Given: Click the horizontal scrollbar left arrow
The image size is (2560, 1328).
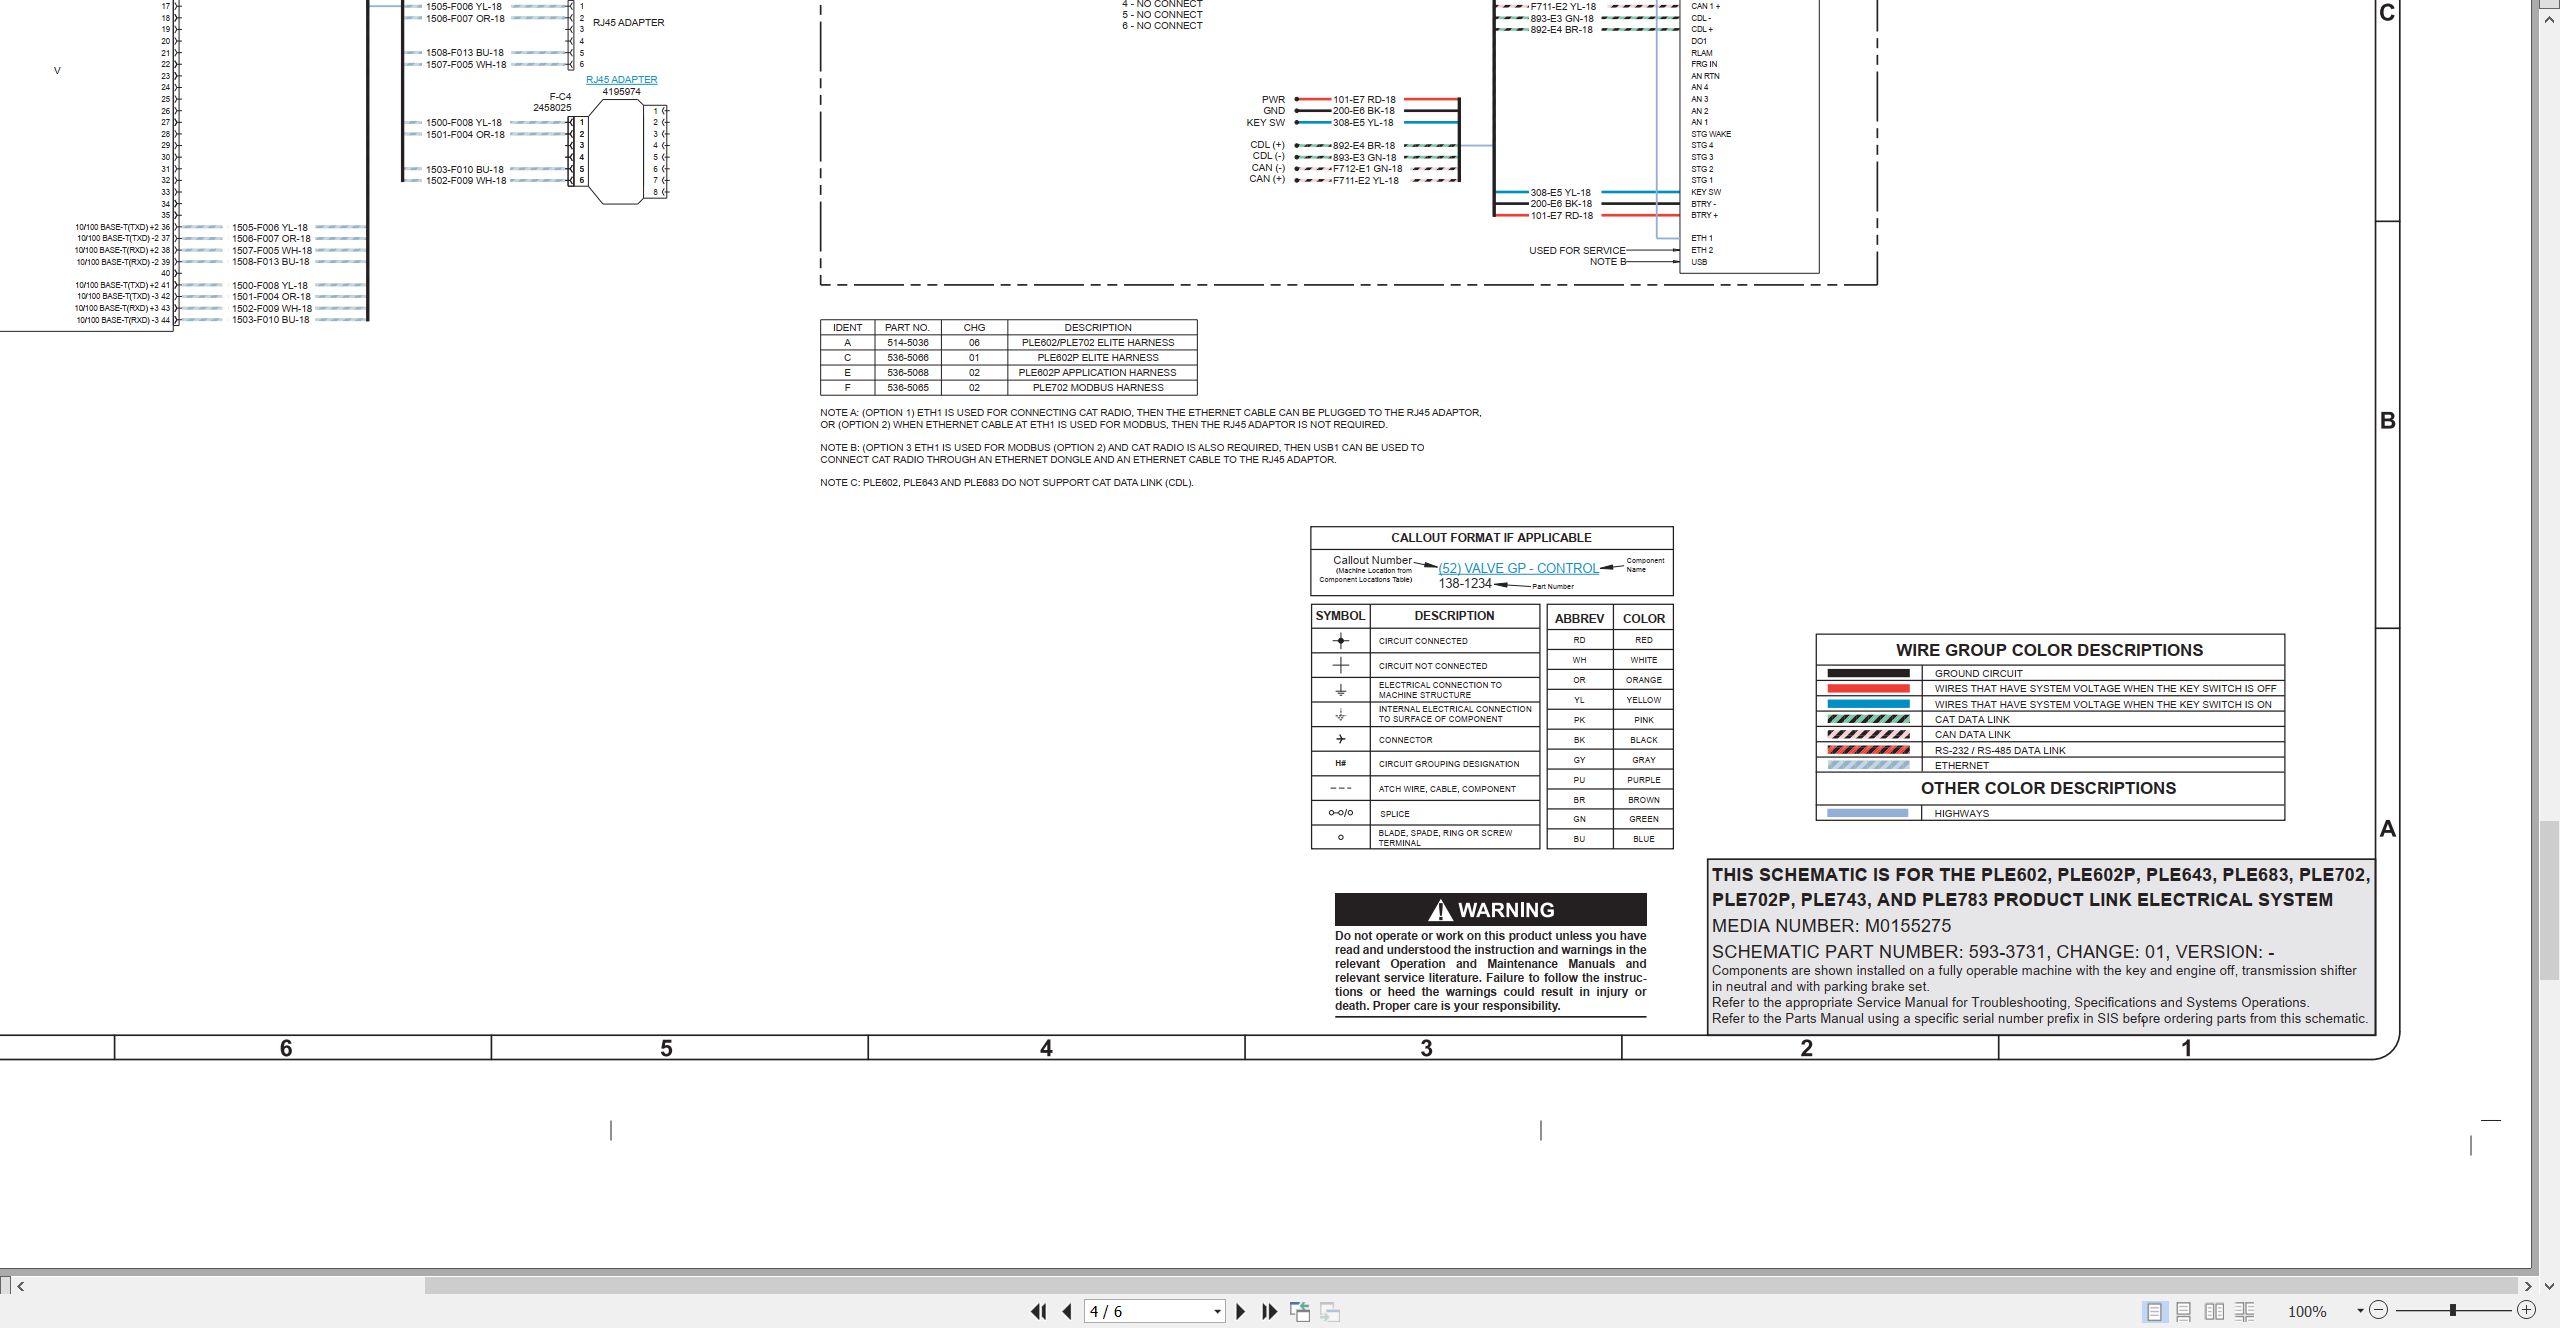Looking at the screenshot, I should click(x=20, y=1286).
